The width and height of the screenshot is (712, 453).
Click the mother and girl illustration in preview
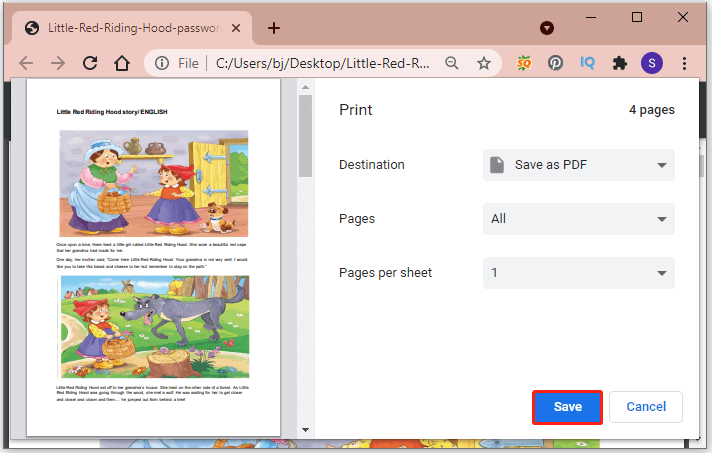point(154,183)
